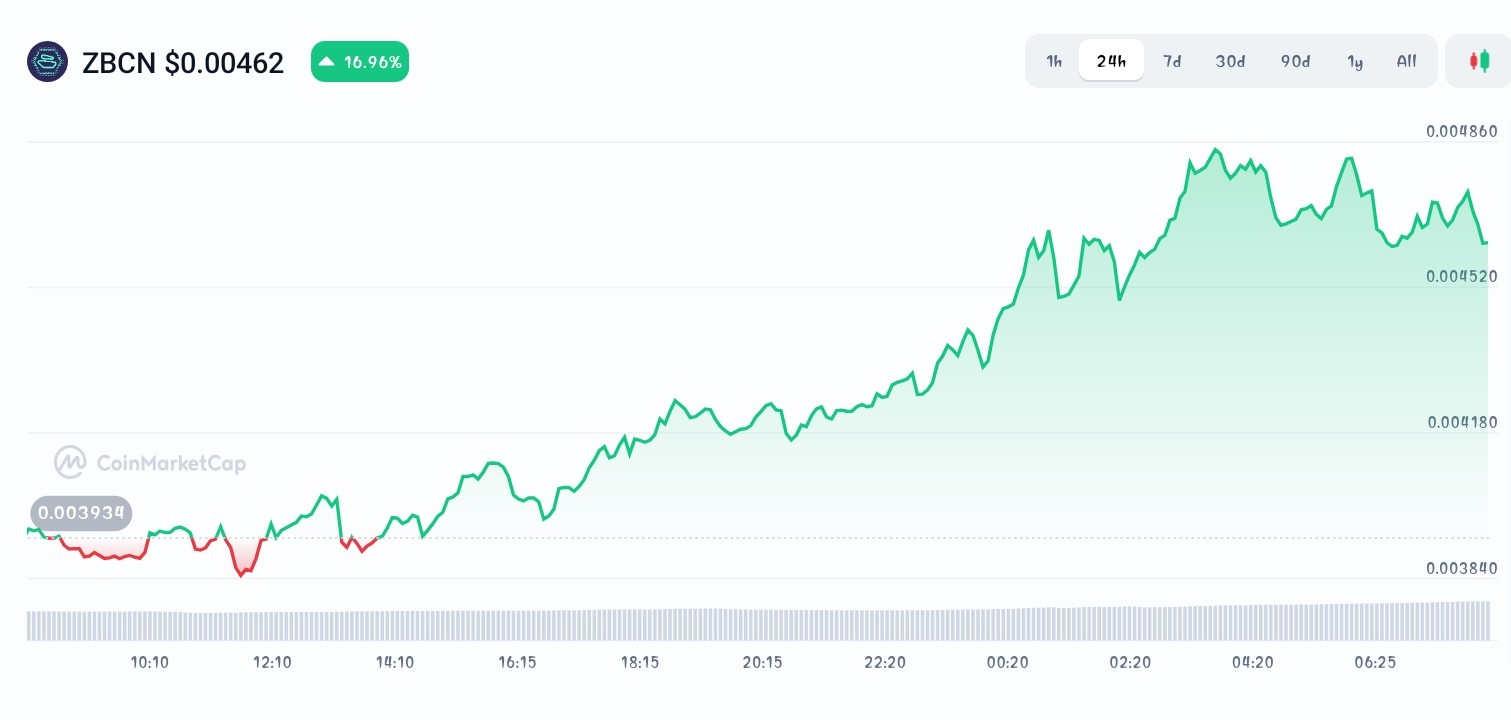The height and width of the screenshot is (720, 1511).
Task: Switch to the 7d timeframe
Action: tap(1172, 61)
